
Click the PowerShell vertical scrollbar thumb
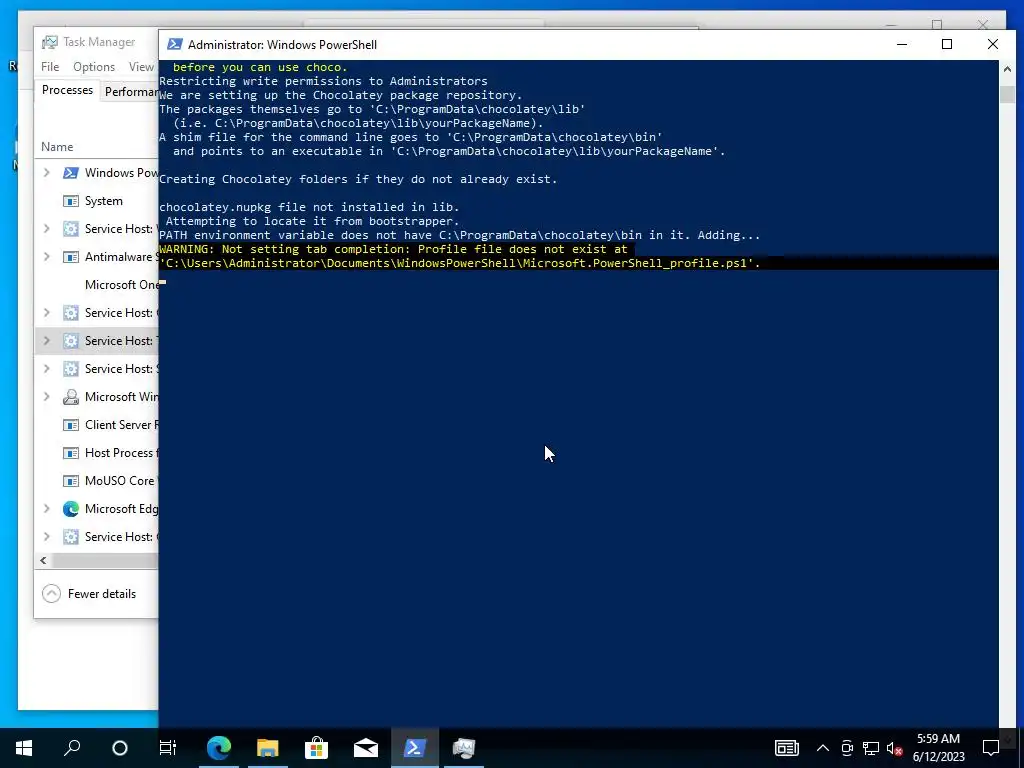pos(1006,94)
